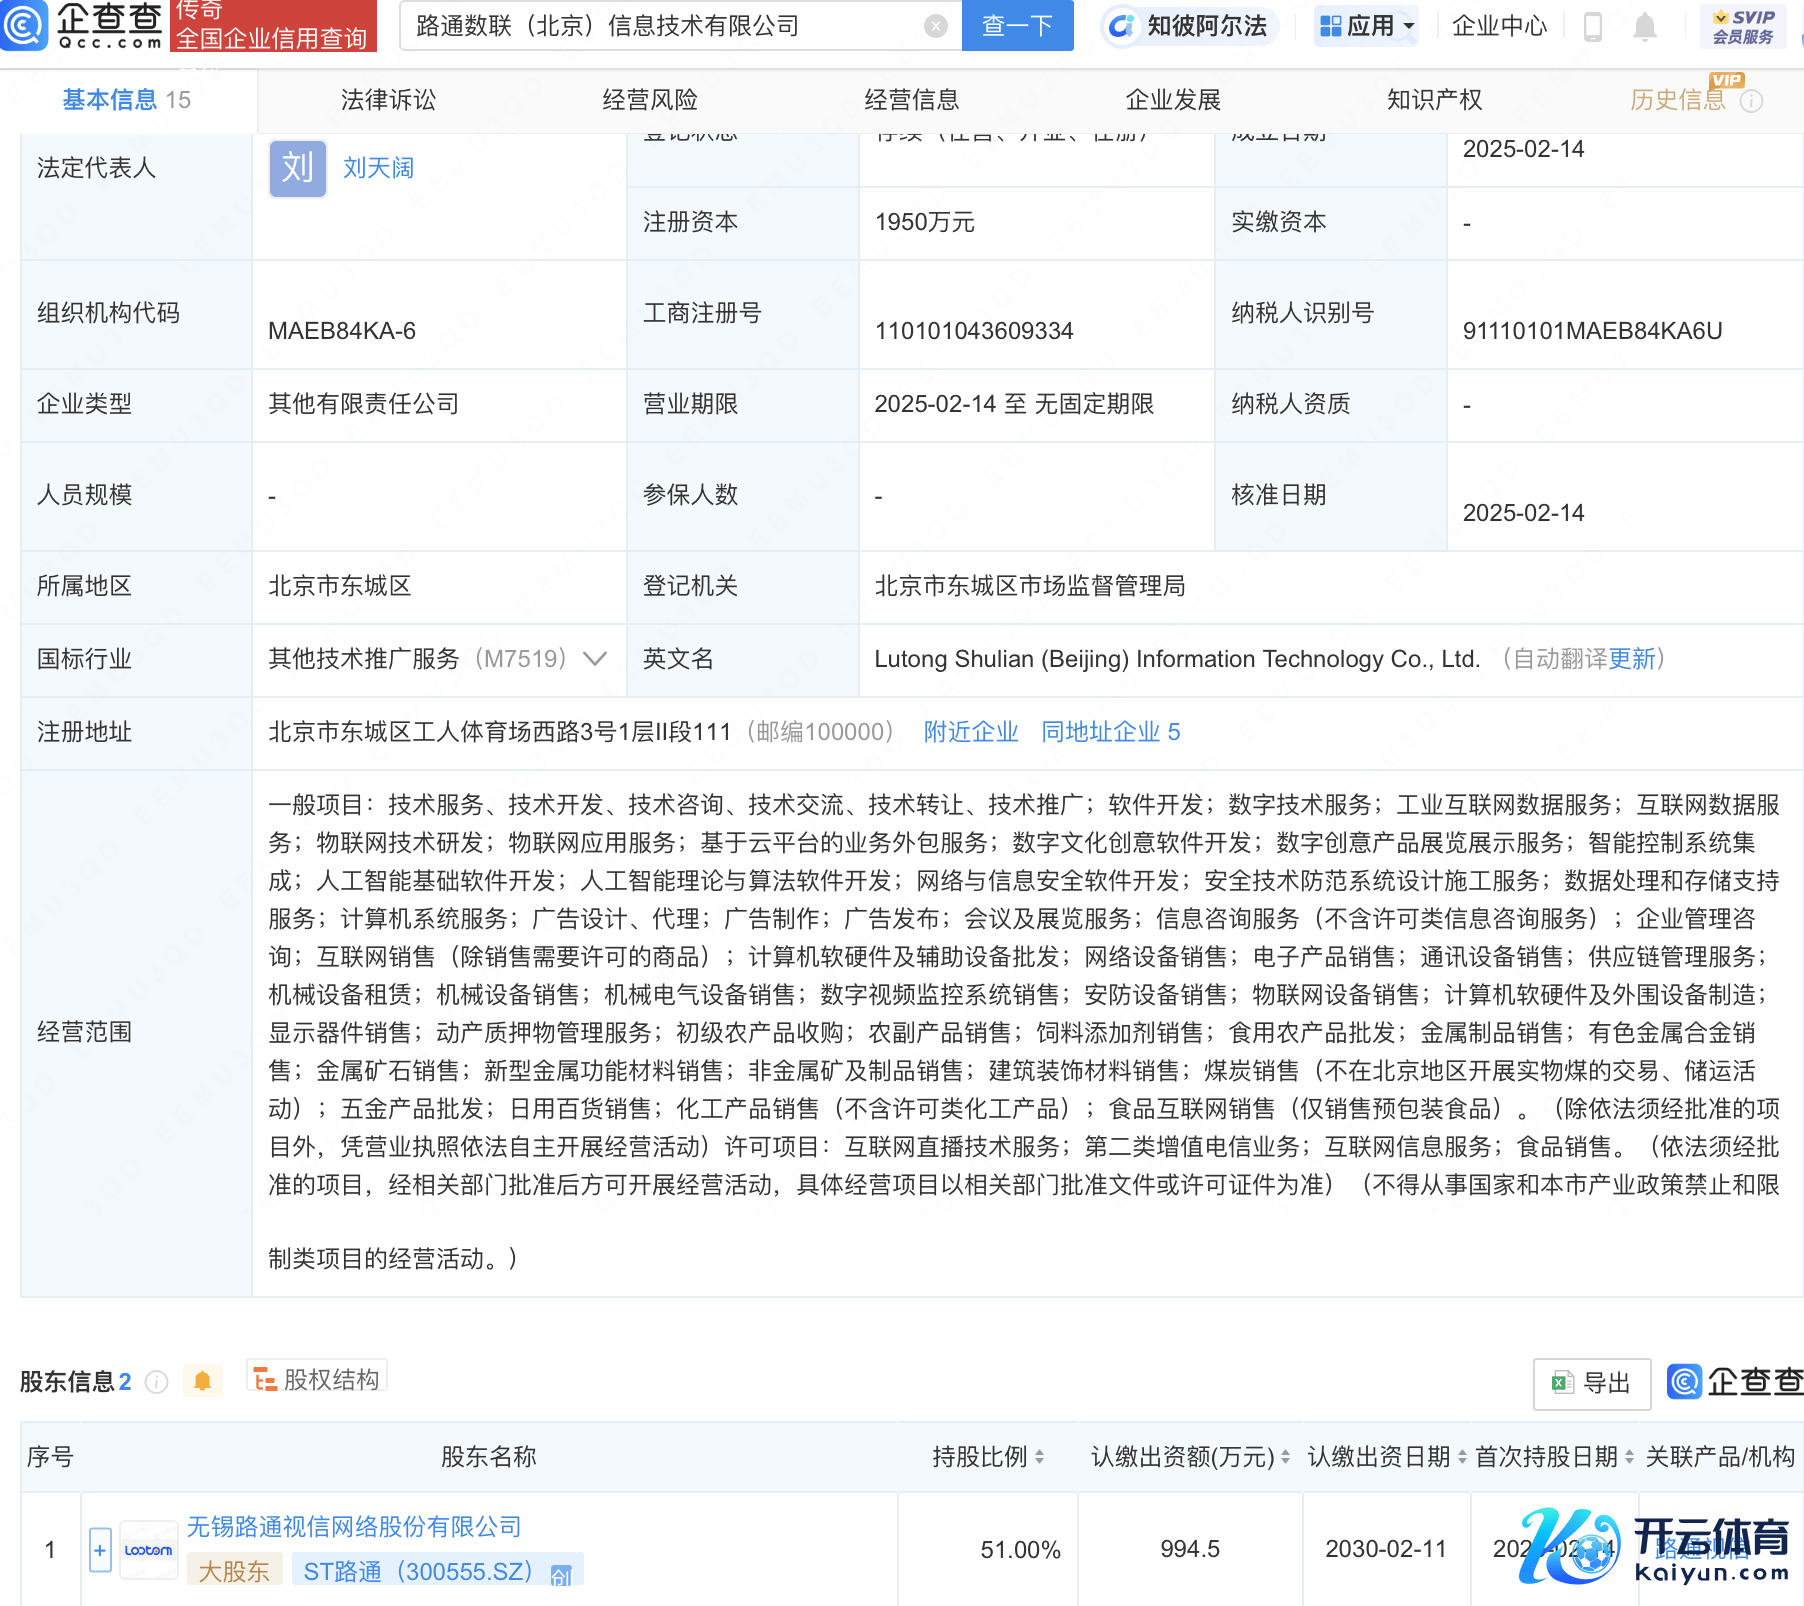Click info icon next to 历史信息
1804x1606 pixels.
coord(1751,101)
